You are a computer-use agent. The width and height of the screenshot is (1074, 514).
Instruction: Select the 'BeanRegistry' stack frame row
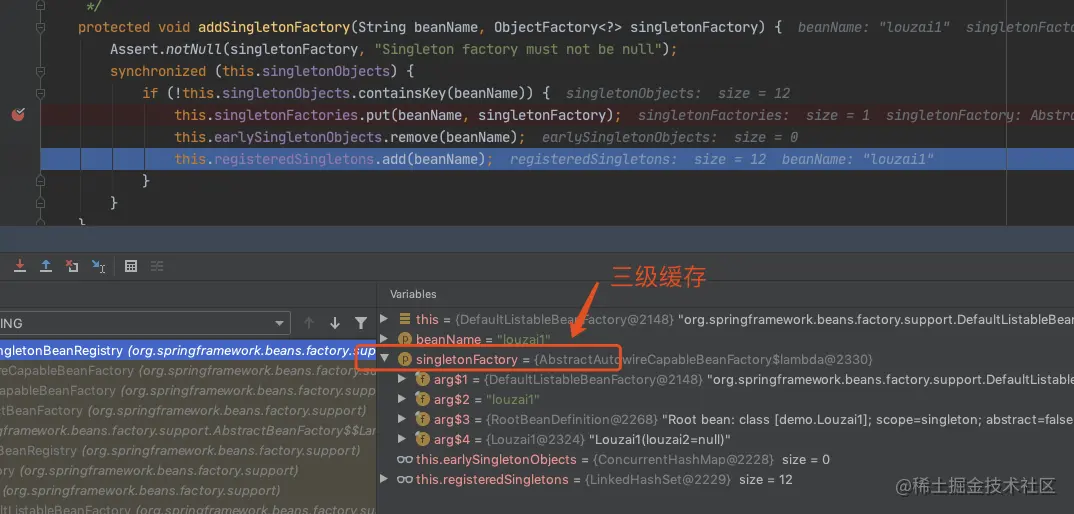[x=188, y=450]
